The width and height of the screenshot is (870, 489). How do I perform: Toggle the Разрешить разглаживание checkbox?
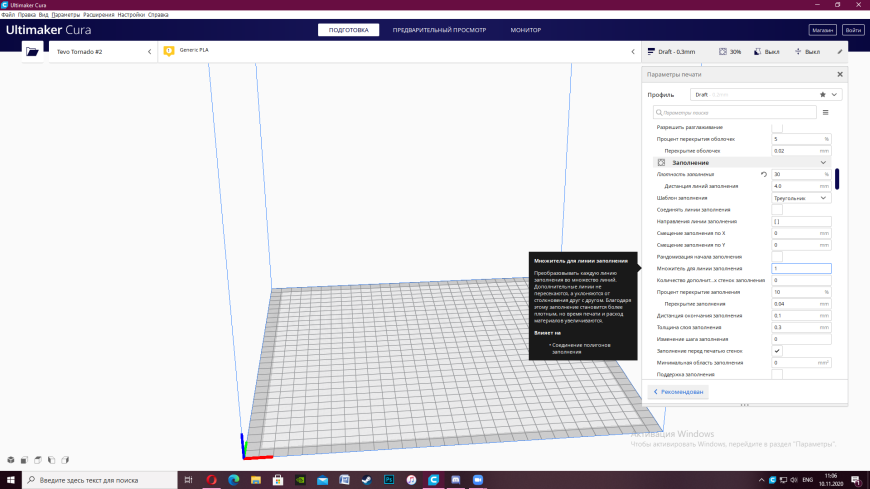777,127
